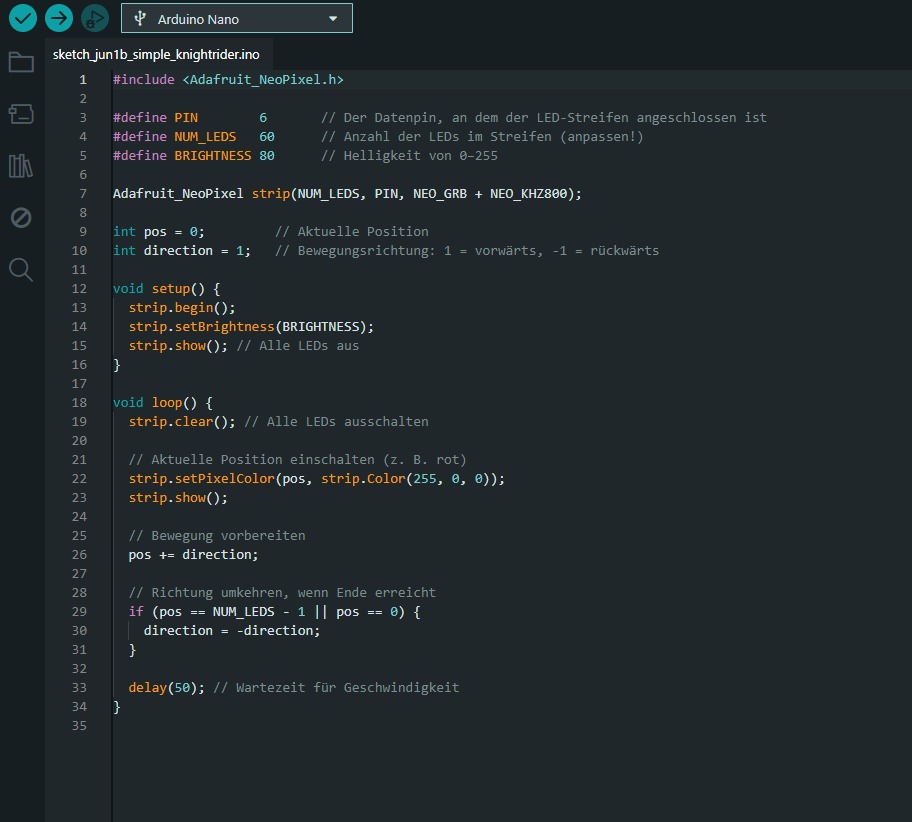Upload the sketch with the arrow button
Viewport: 912px width, 822px height.
(x=59, y=18)
